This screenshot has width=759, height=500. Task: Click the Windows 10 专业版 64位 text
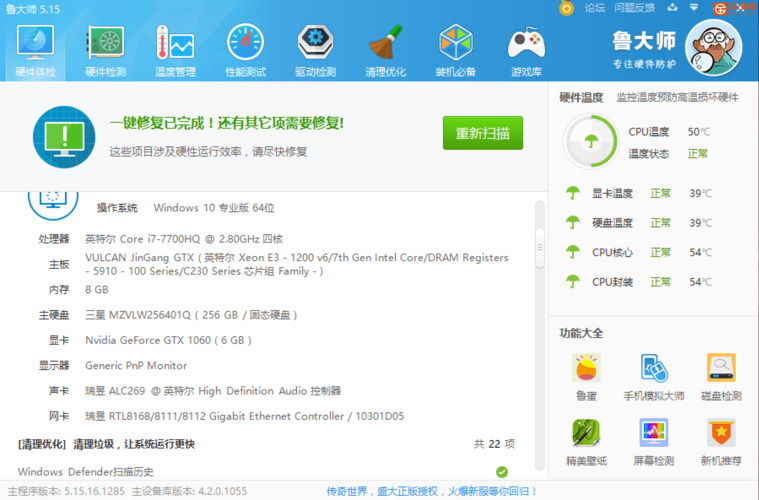point(214,208)
